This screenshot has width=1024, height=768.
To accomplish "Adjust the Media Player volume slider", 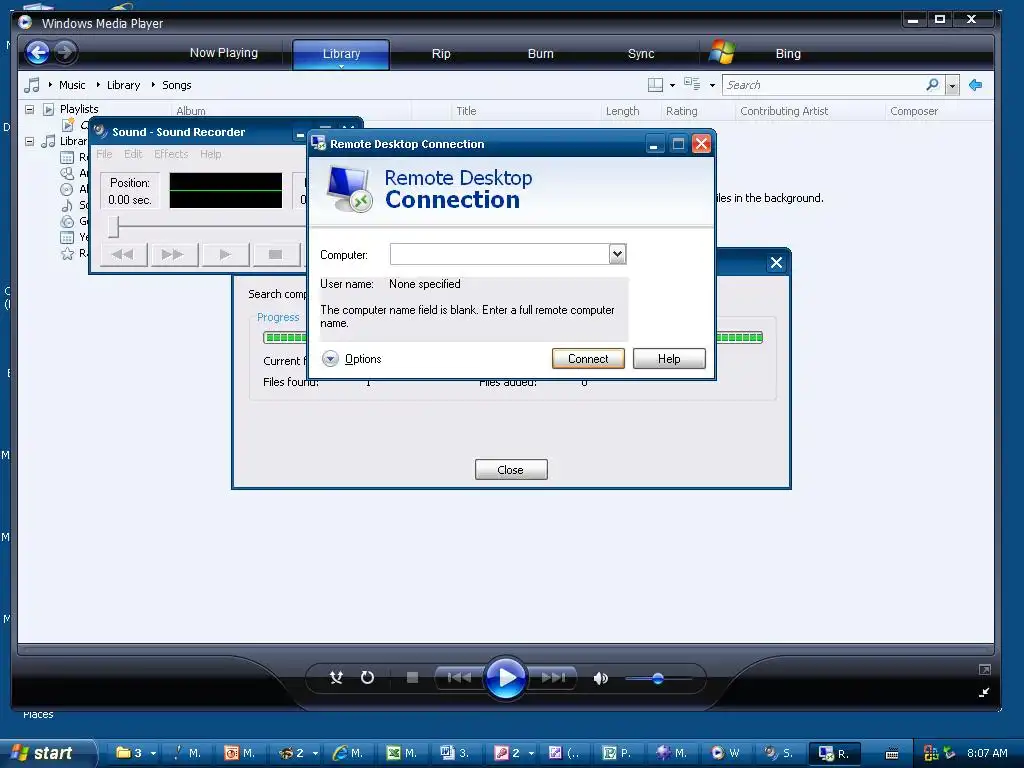I will click(x=658, y=679).
